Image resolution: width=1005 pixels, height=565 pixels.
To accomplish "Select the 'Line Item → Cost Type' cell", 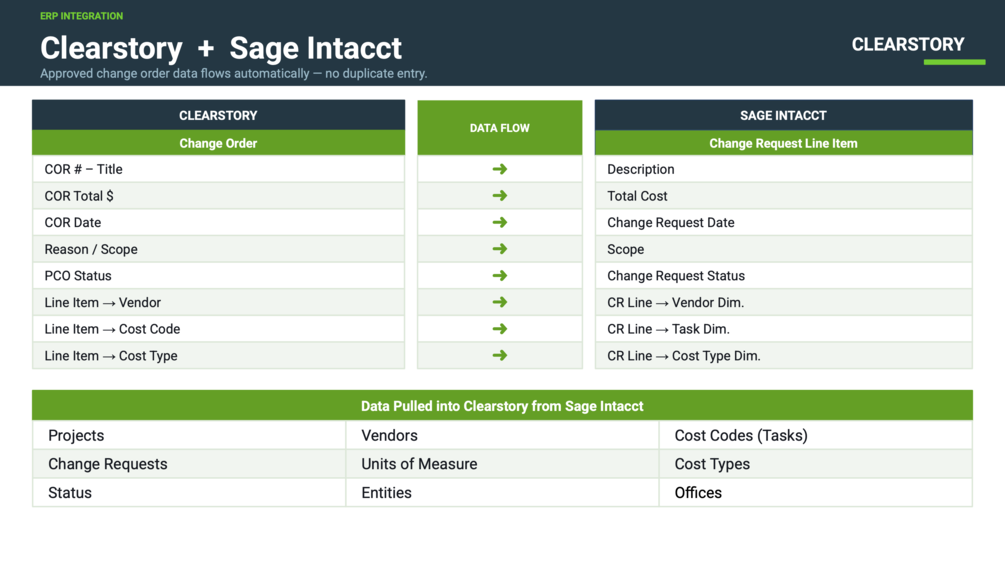I will pos(219,356).
